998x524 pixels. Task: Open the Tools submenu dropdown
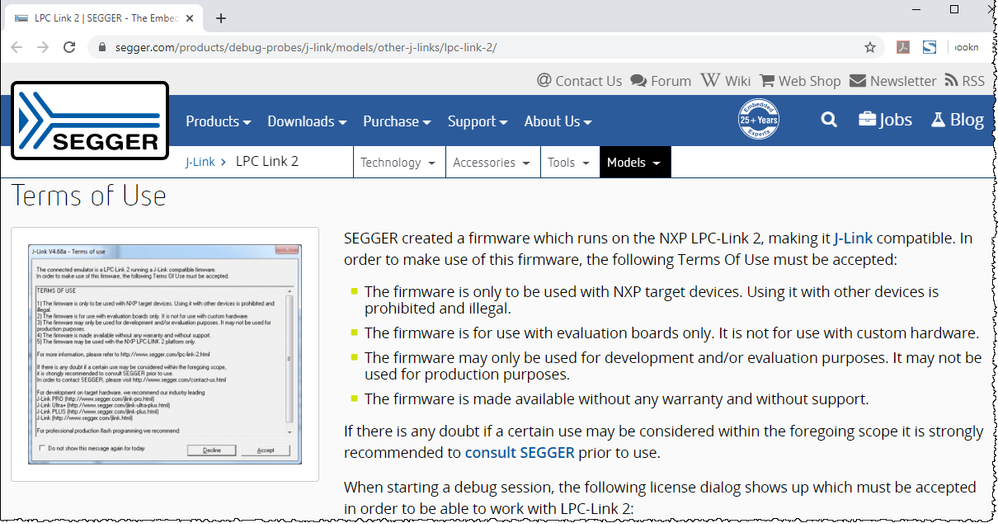point(569,162)
